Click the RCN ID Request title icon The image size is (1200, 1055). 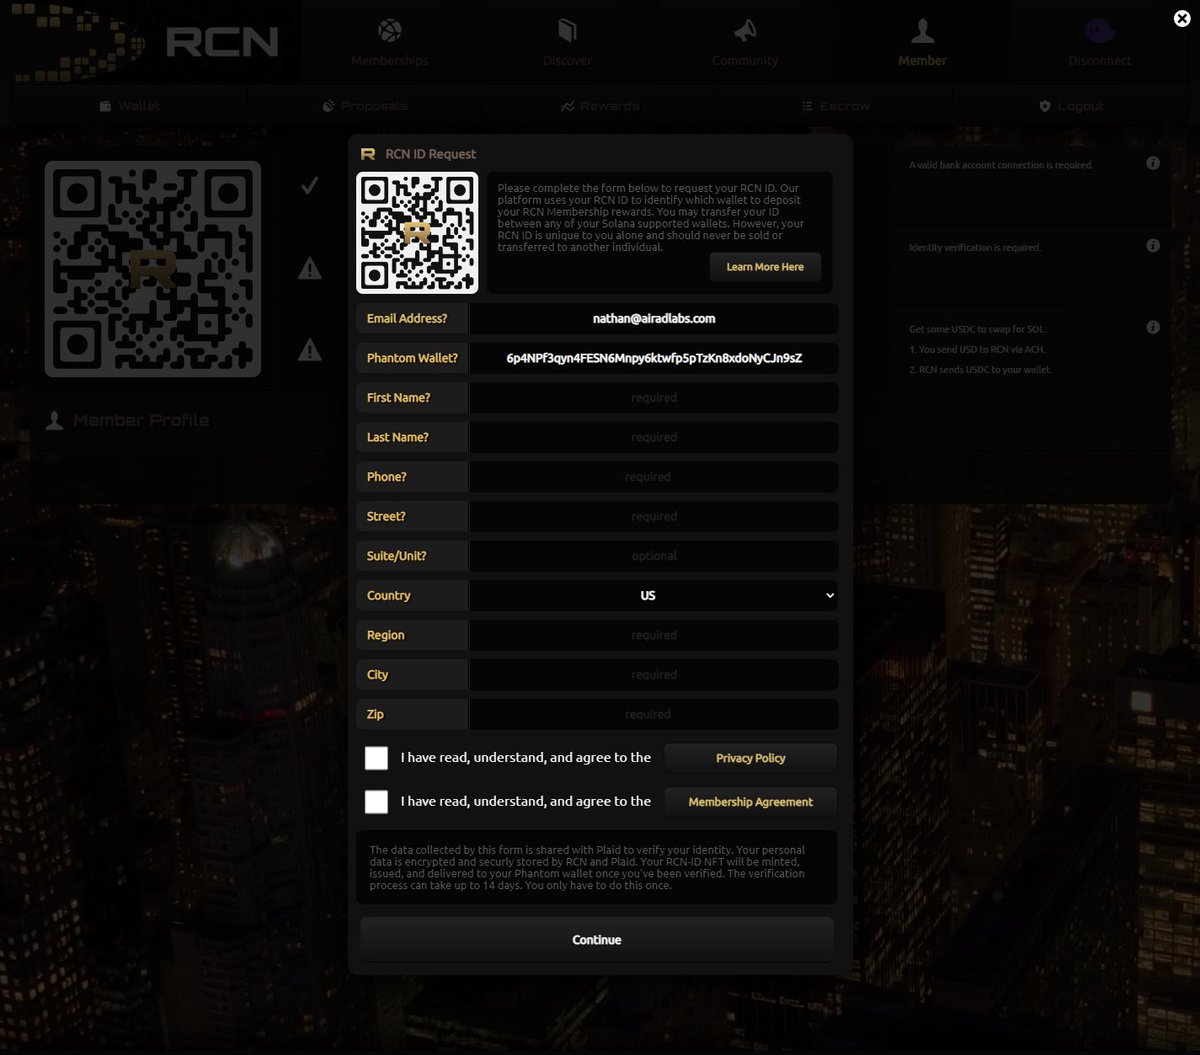[368, 154]
